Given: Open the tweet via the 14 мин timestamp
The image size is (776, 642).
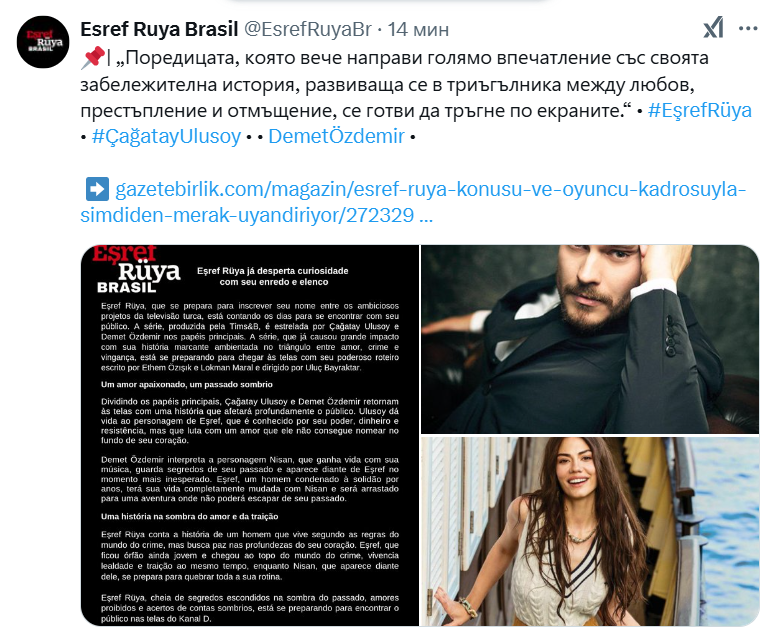Looking at the screenshot, I should pyautogui.click(x=418, y=29).
